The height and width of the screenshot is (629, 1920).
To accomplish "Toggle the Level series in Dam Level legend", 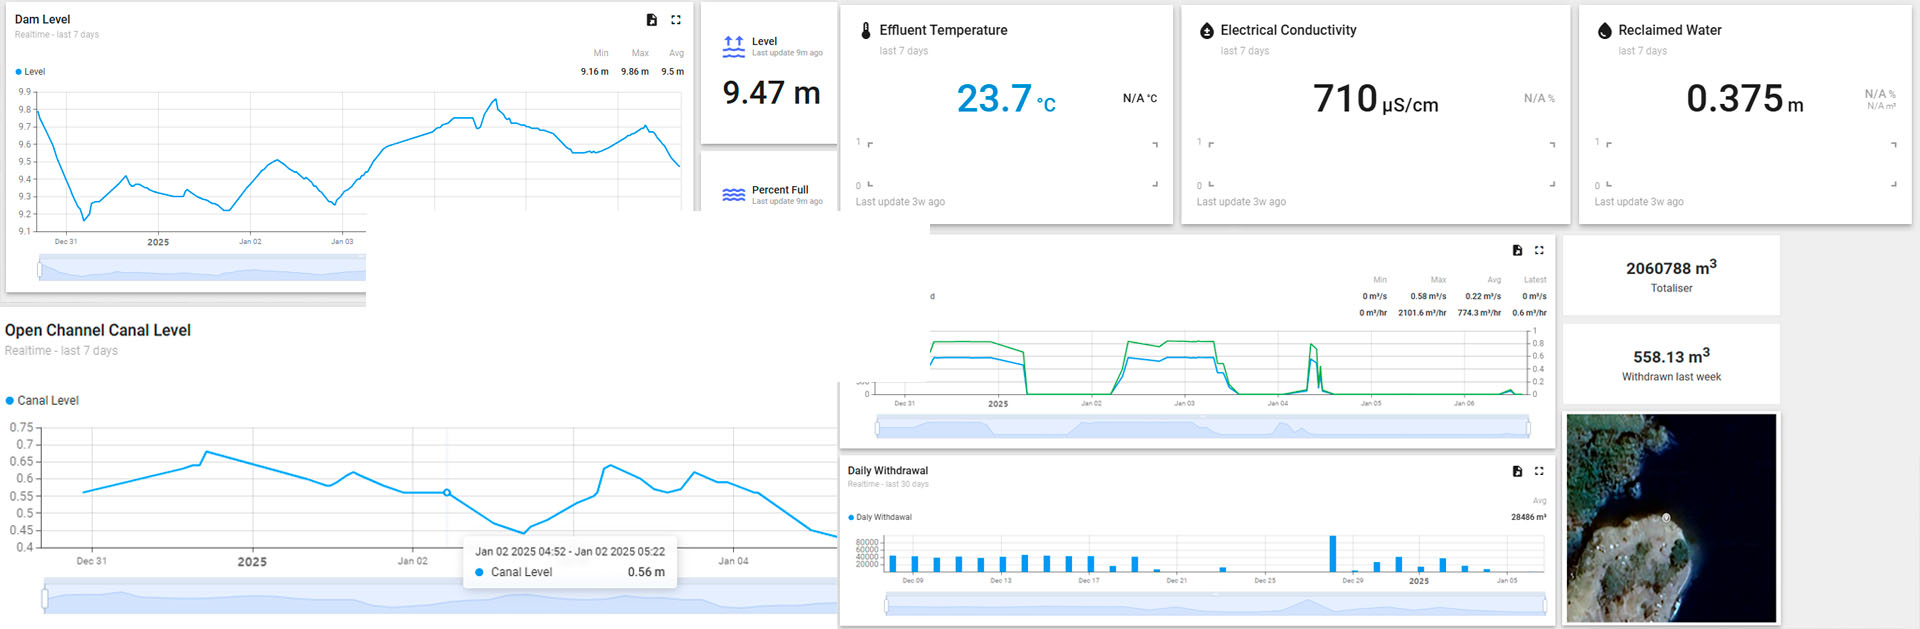I will point(30,72).
